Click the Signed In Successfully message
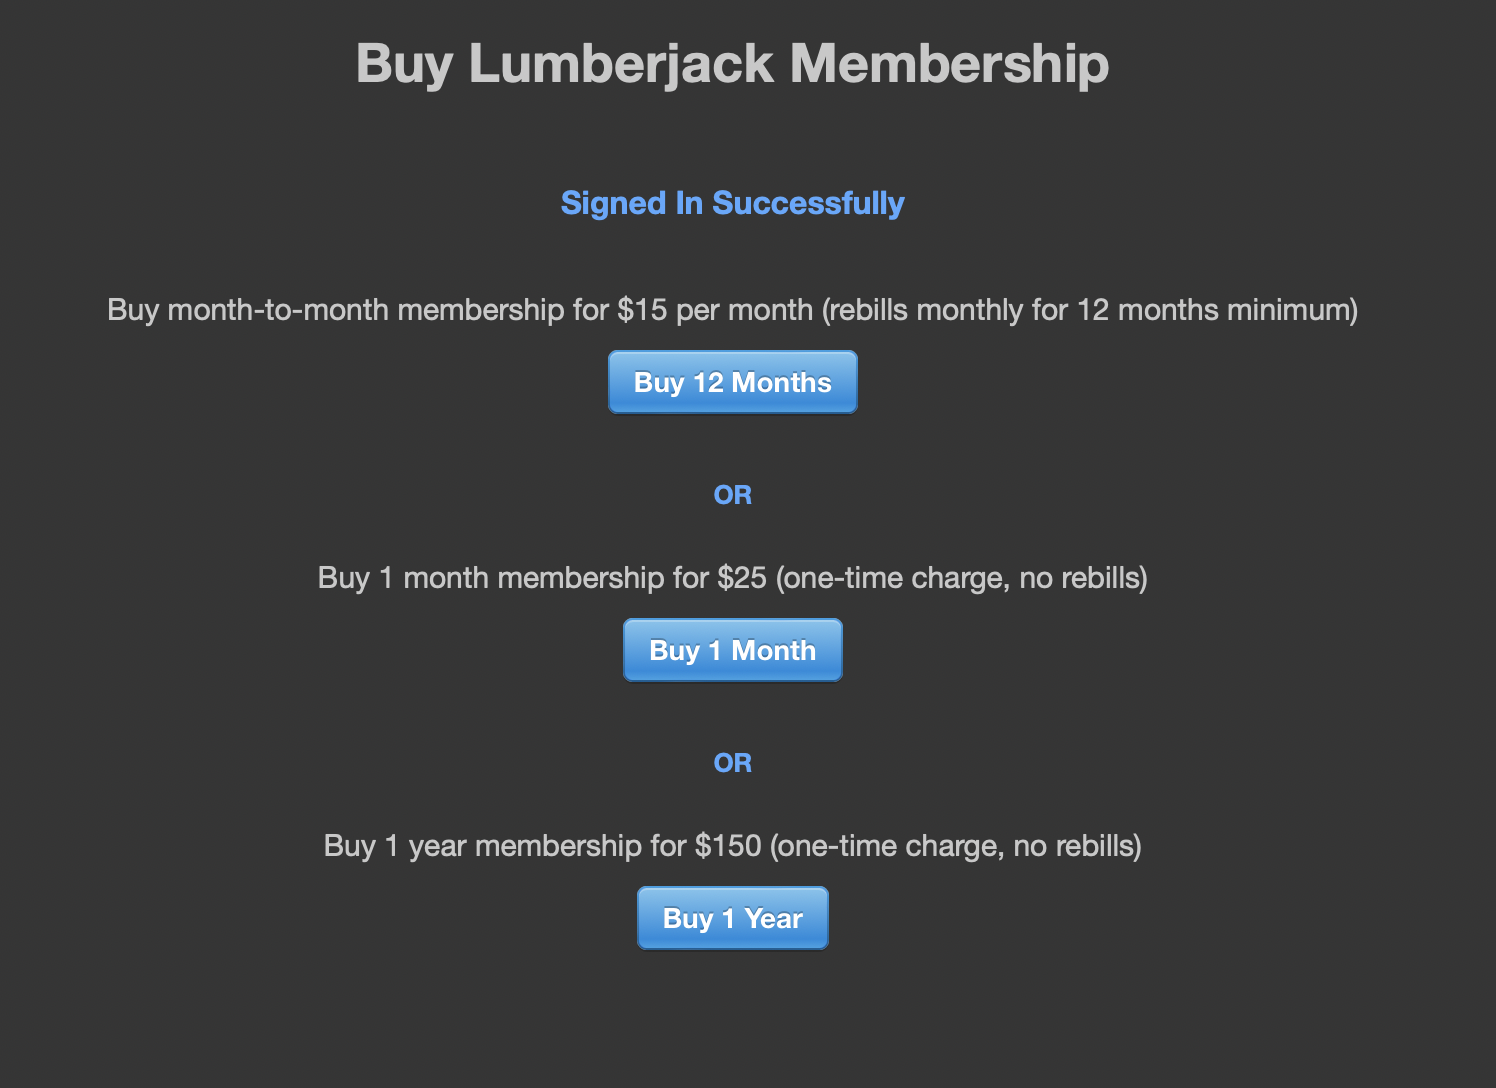Viewport: 1496px width, 1088px height. pos(732,203)
